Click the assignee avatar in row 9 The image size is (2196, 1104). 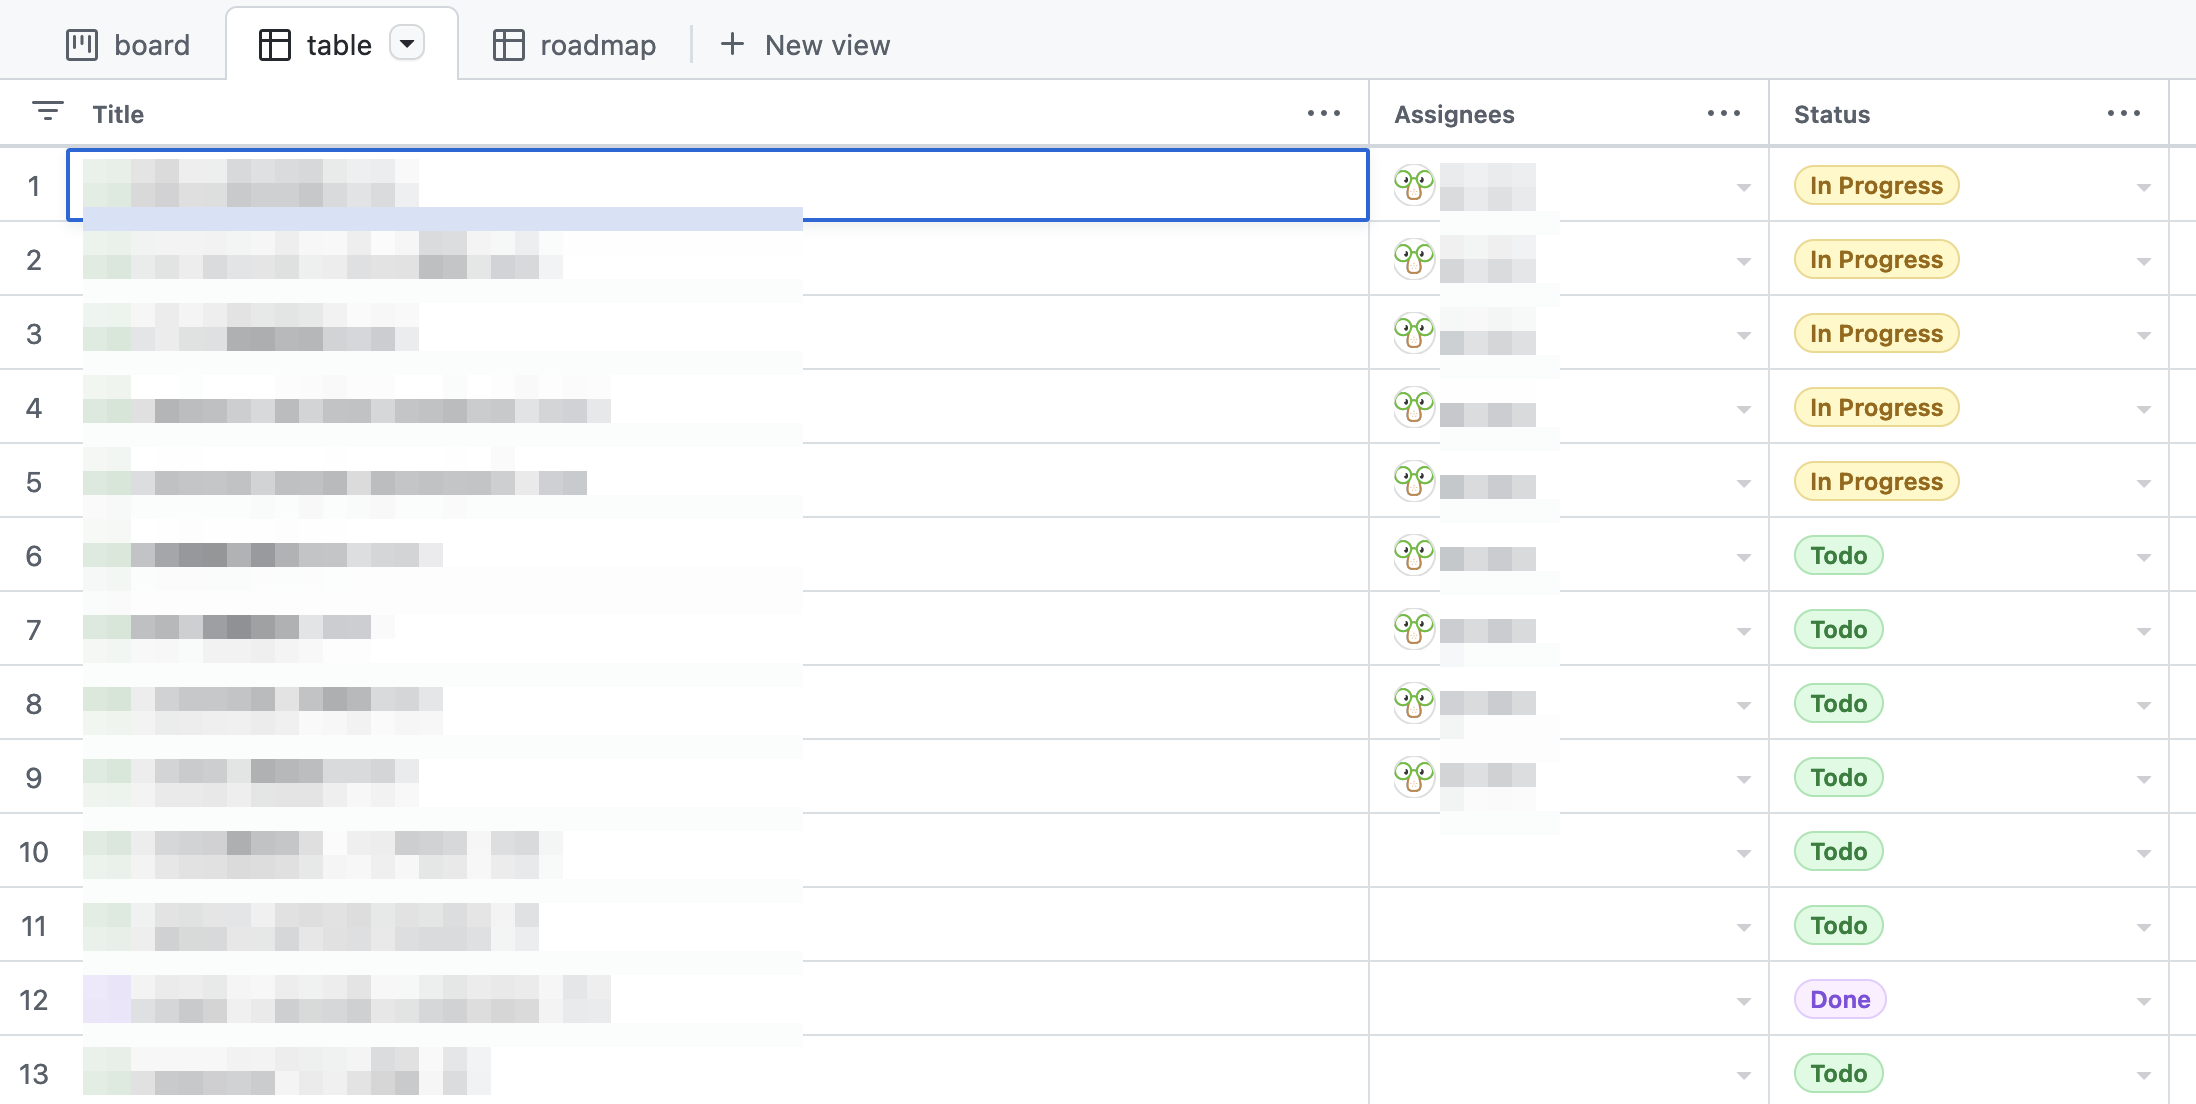click(1414, 777)
